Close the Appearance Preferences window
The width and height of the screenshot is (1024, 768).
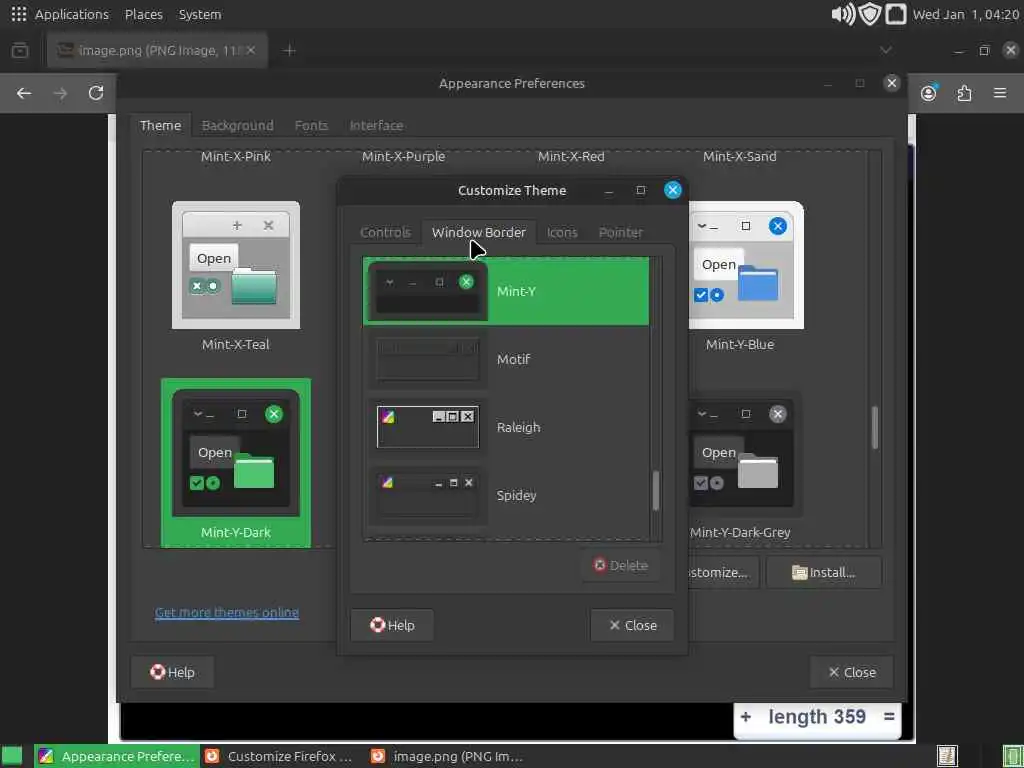tap(891, 83)
